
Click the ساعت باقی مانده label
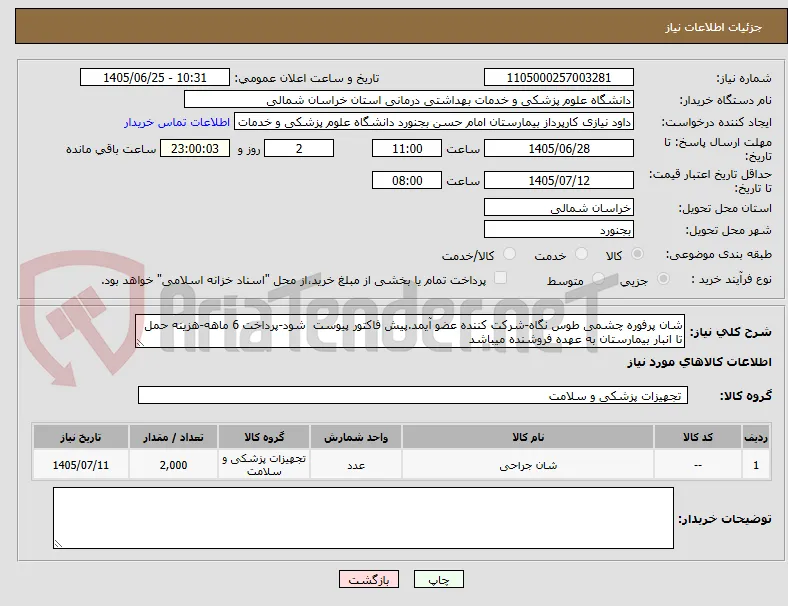tap(111, 149)
